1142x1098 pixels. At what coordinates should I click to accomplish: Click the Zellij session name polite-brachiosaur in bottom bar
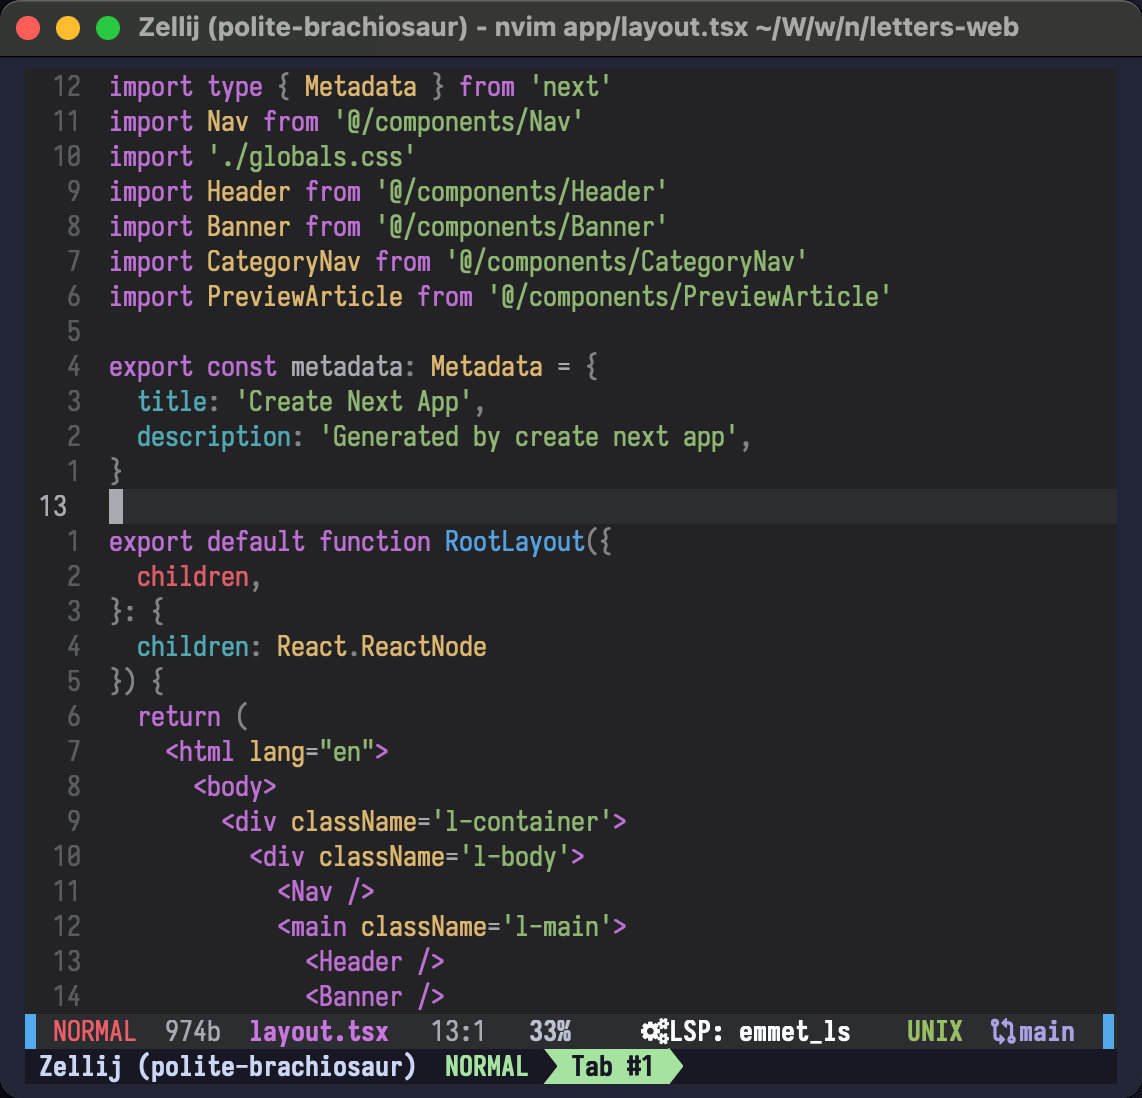276,1067
